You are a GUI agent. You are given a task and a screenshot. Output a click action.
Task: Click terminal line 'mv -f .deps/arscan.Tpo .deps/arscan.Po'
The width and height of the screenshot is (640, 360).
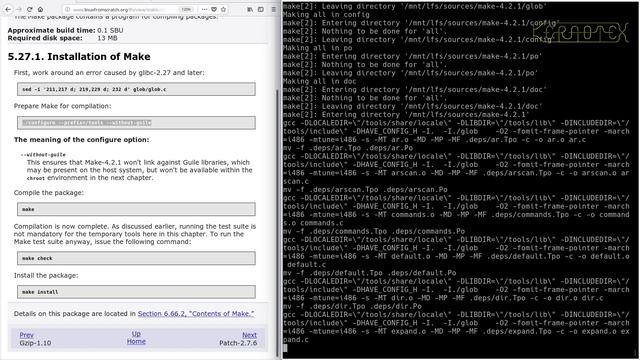point(365,189)
